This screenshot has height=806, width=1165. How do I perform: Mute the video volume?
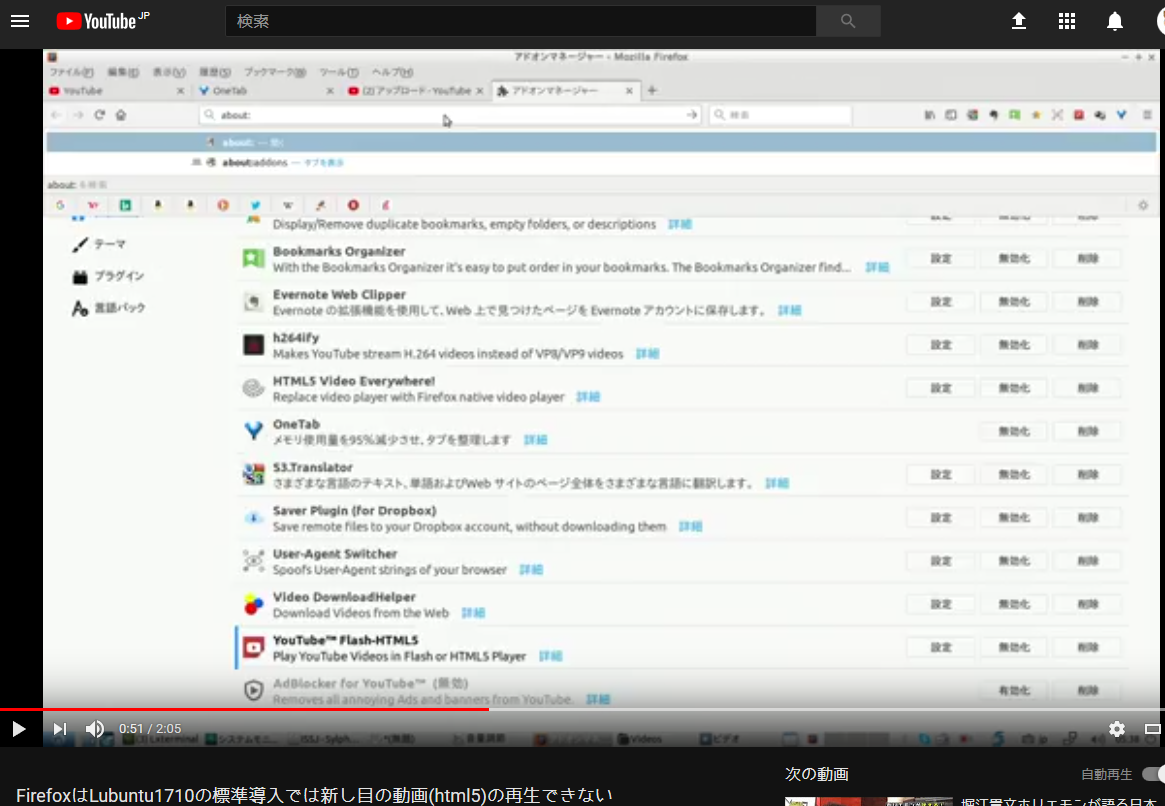tap(95, 729)
